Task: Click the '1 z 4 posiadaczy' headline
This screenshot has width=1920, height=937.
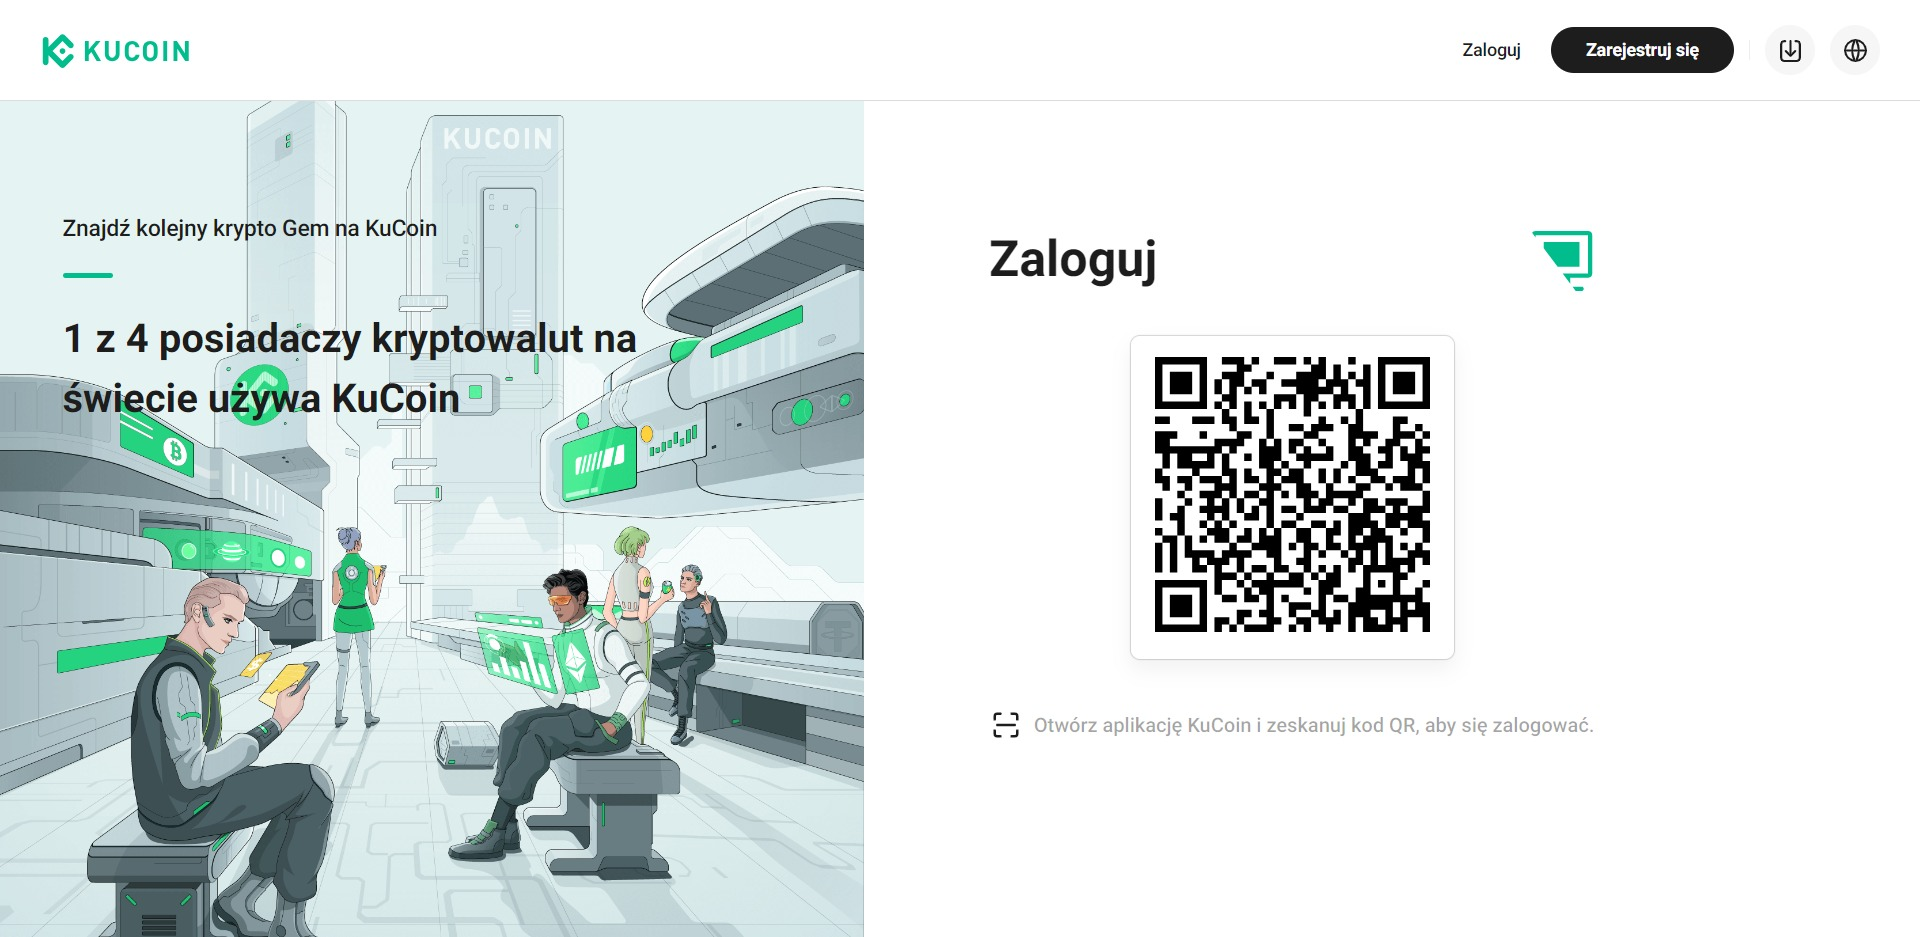Action: click(350, 368)
